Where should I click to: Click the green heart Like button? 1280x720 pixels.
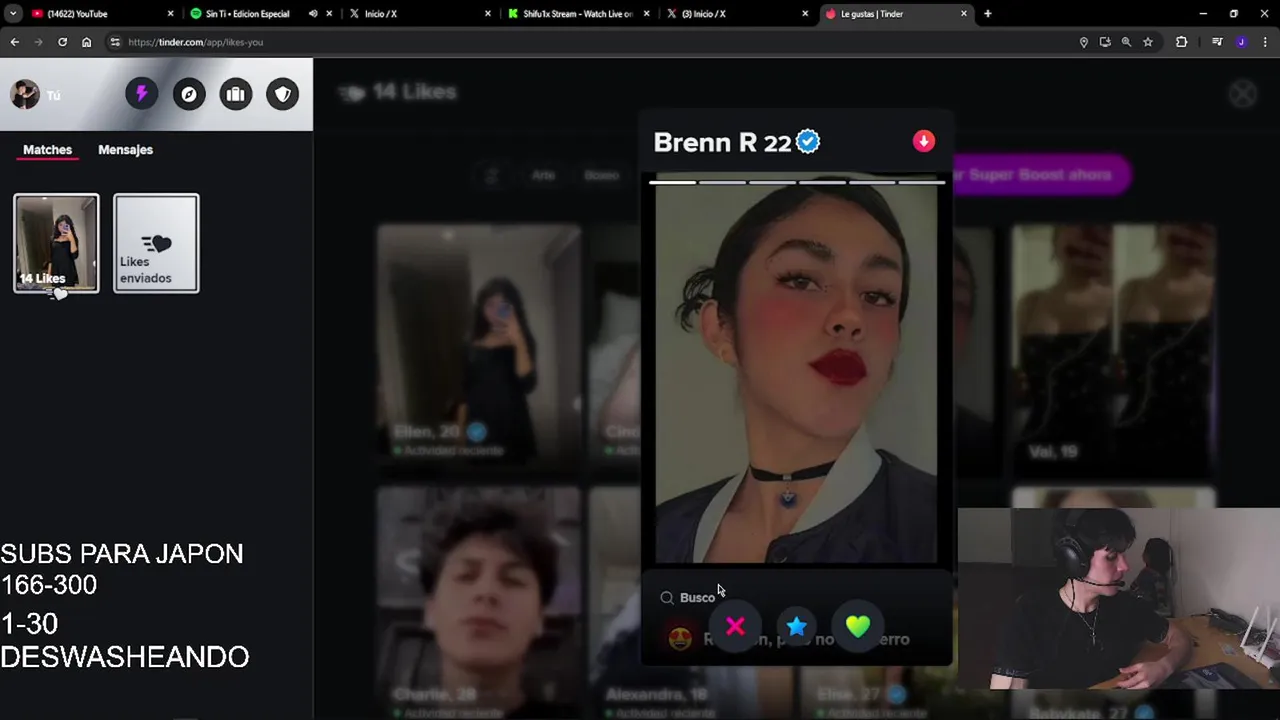point(858,627)
